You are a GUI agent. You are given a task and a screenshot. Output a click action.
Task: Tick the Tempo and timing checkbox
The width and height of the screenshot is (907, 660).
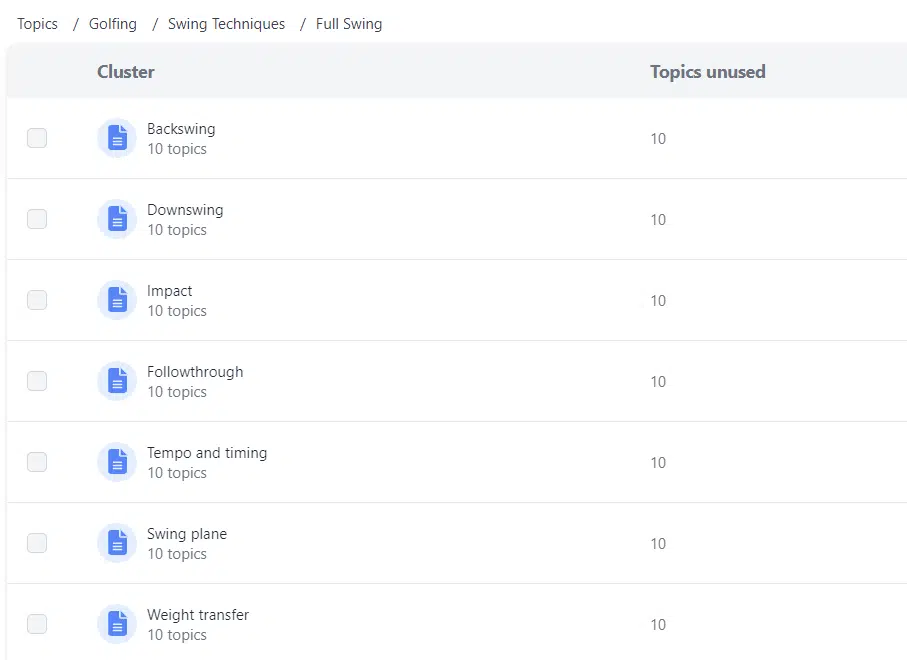coord(37,462)
